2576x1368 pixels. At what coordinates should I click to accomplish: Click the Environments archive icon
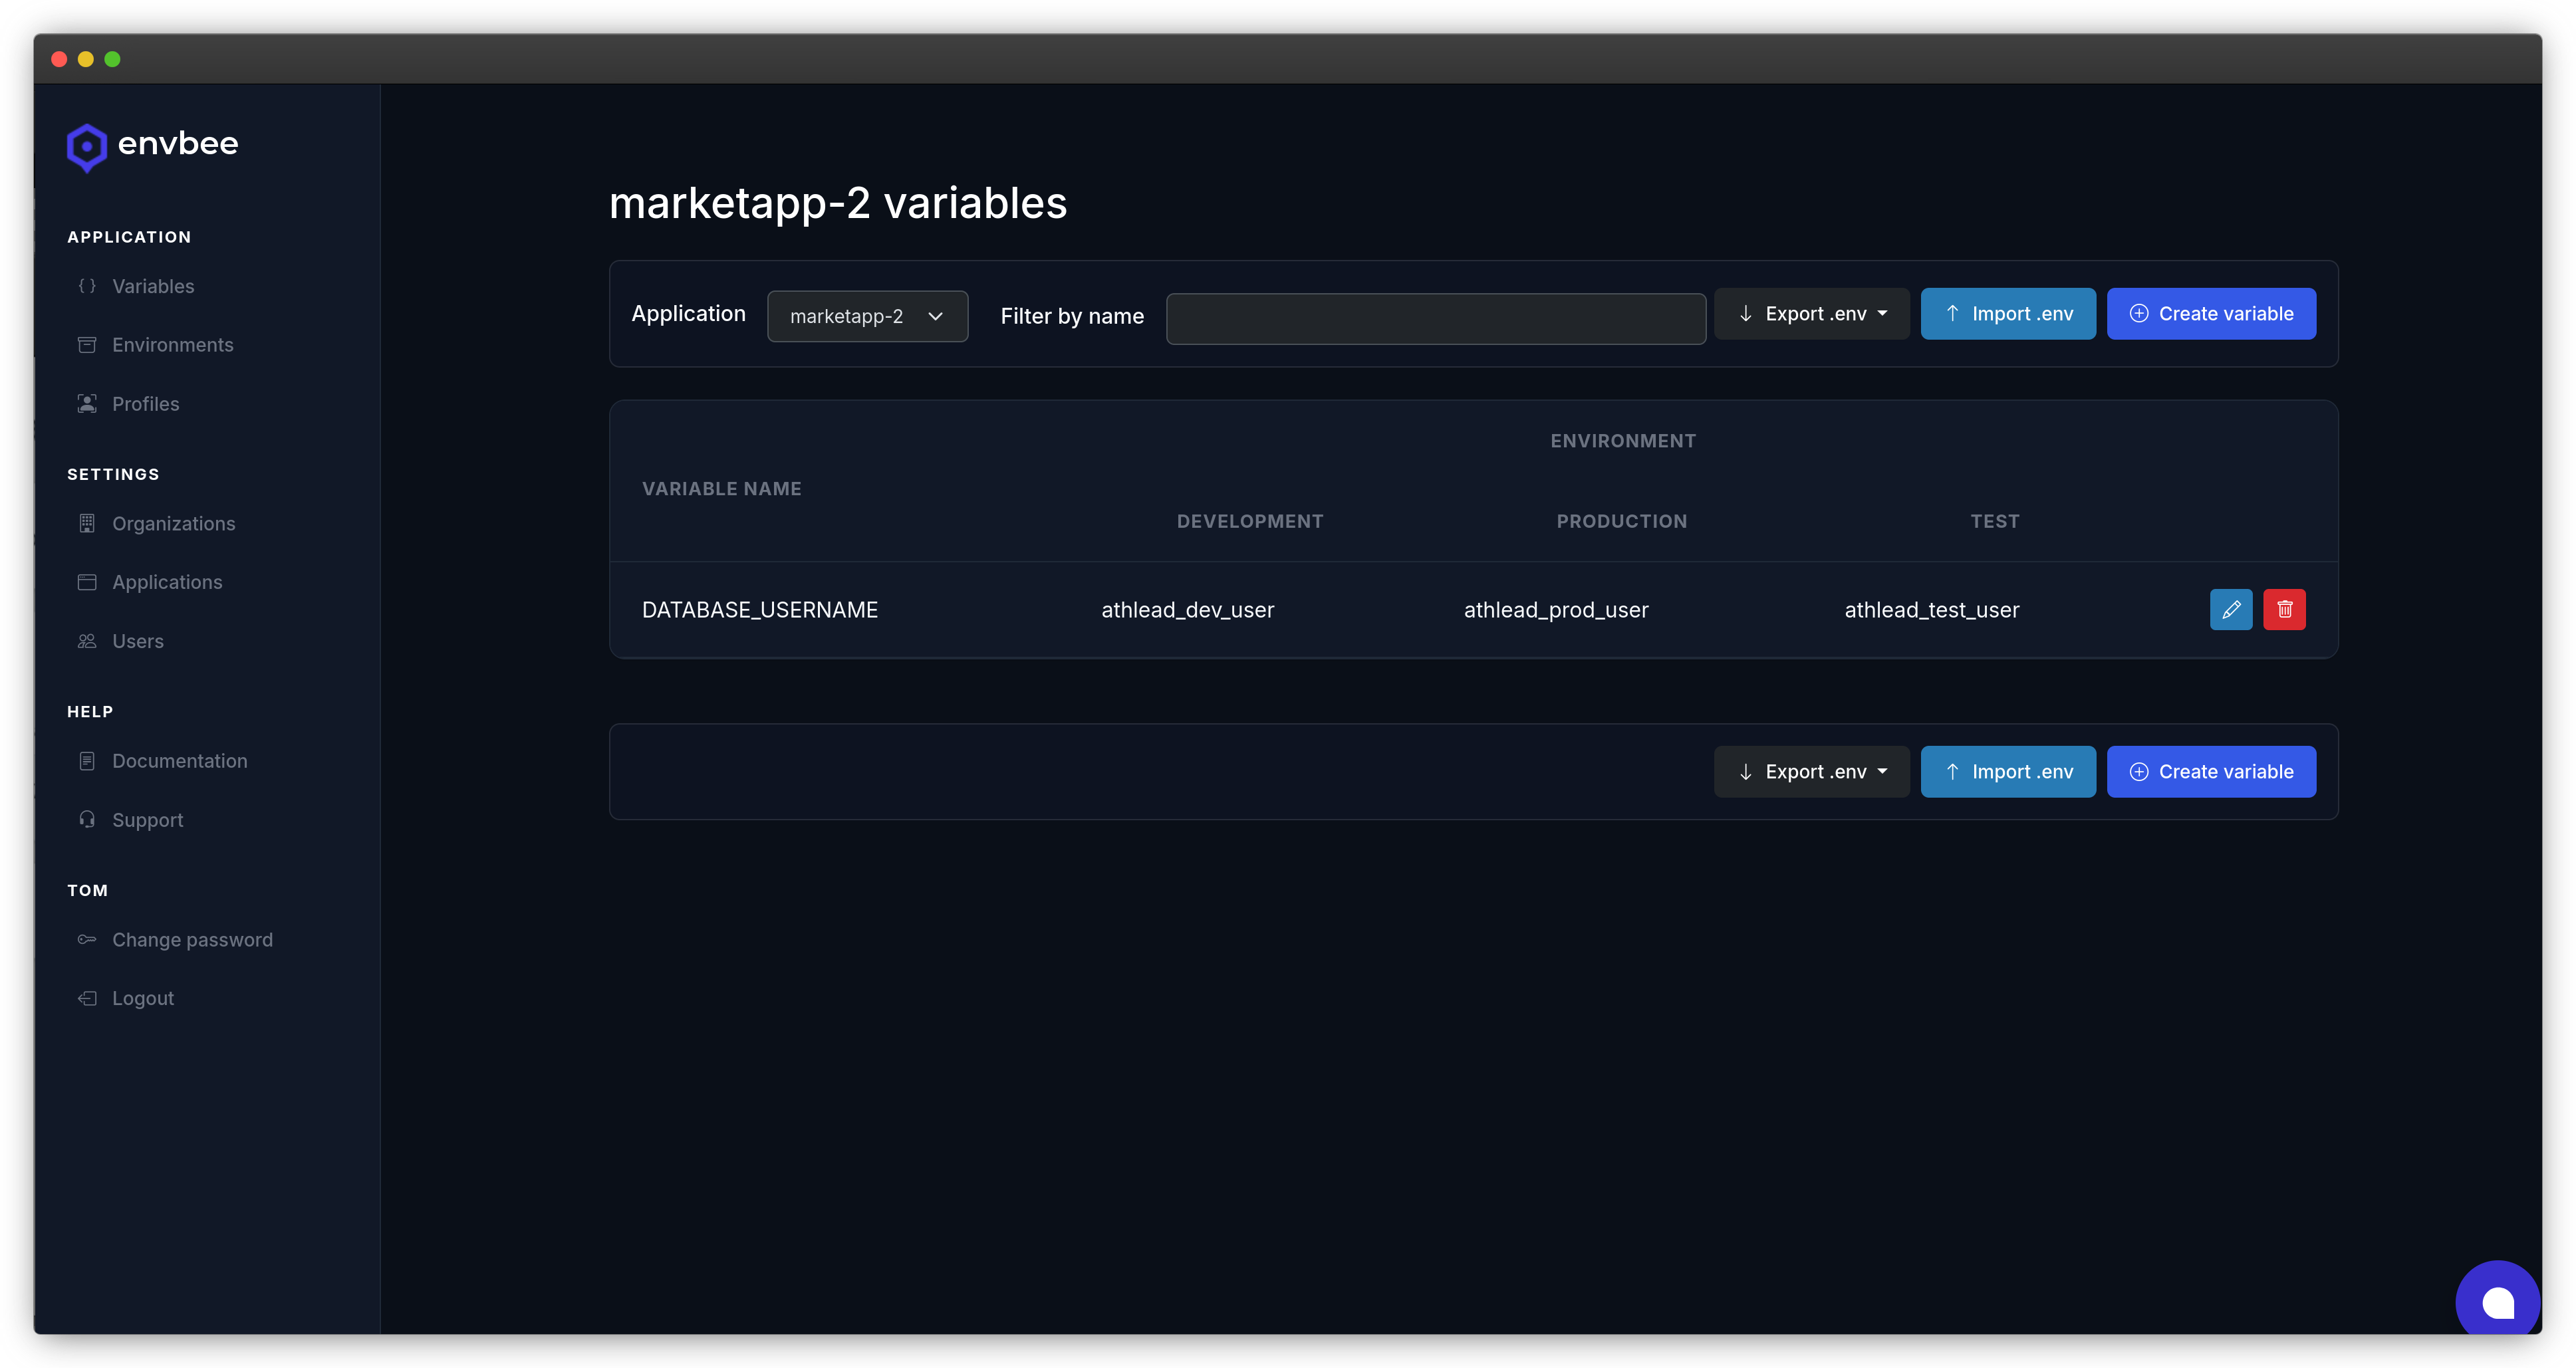click(x=87, y=345)
